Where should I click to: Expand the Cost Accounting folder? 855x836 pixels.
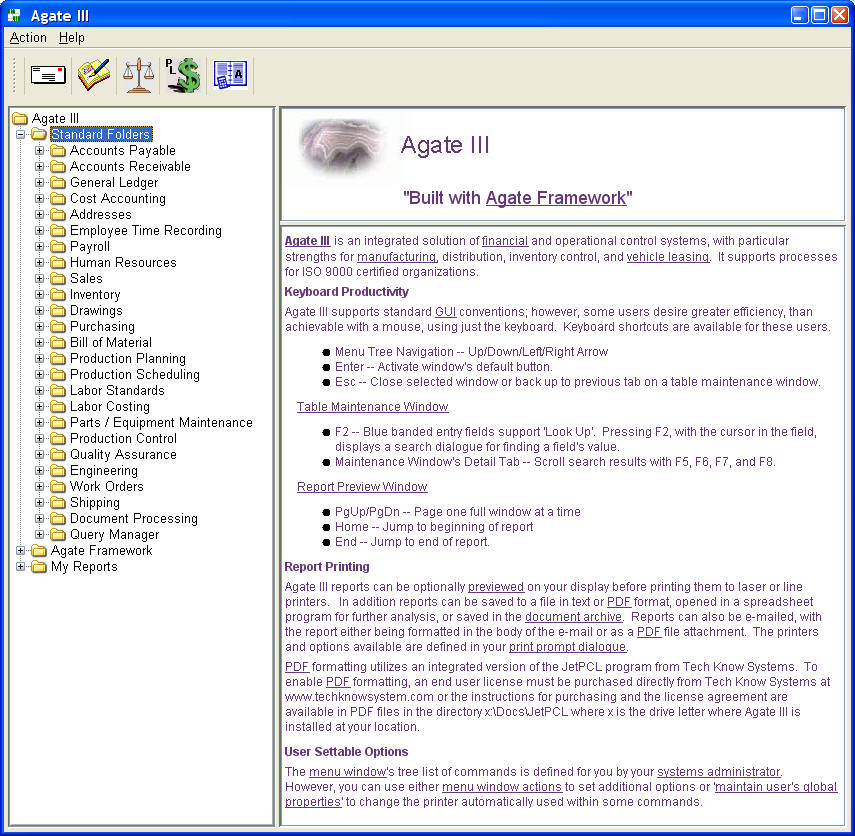click(39, 199)
